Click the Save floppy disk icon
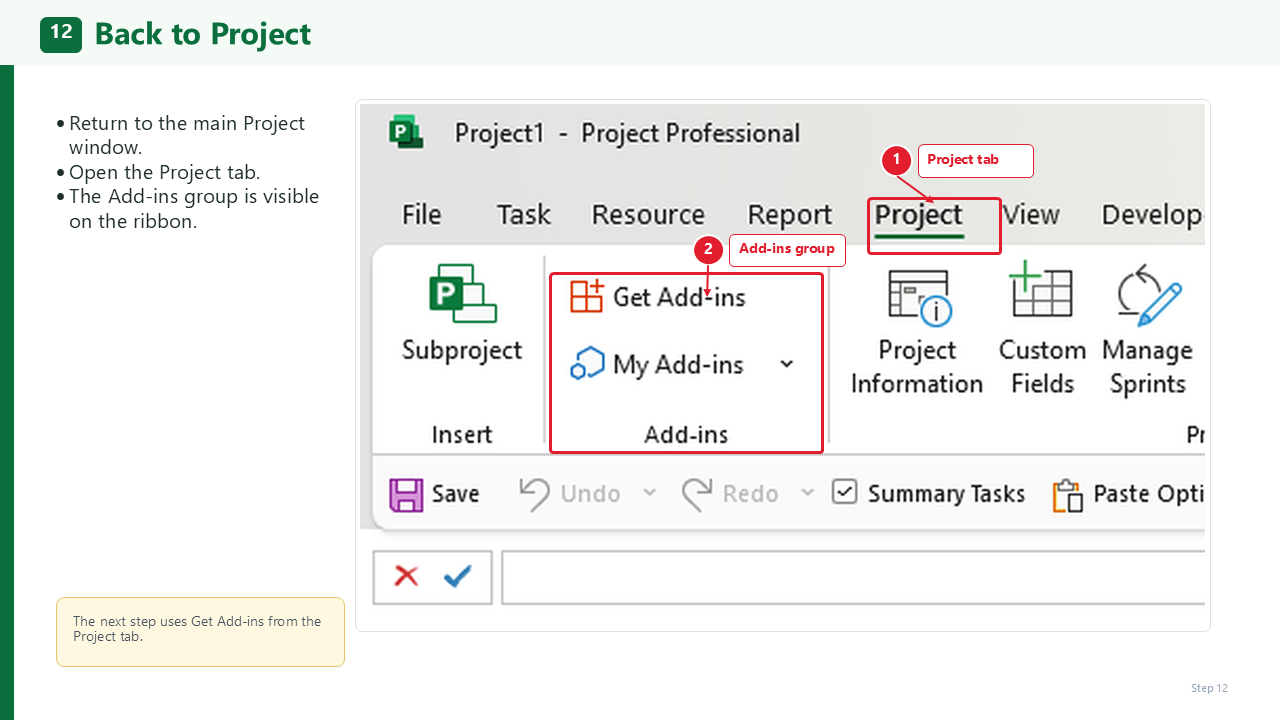The height and width of the screenshot is (720, 1280). (406, 494)
